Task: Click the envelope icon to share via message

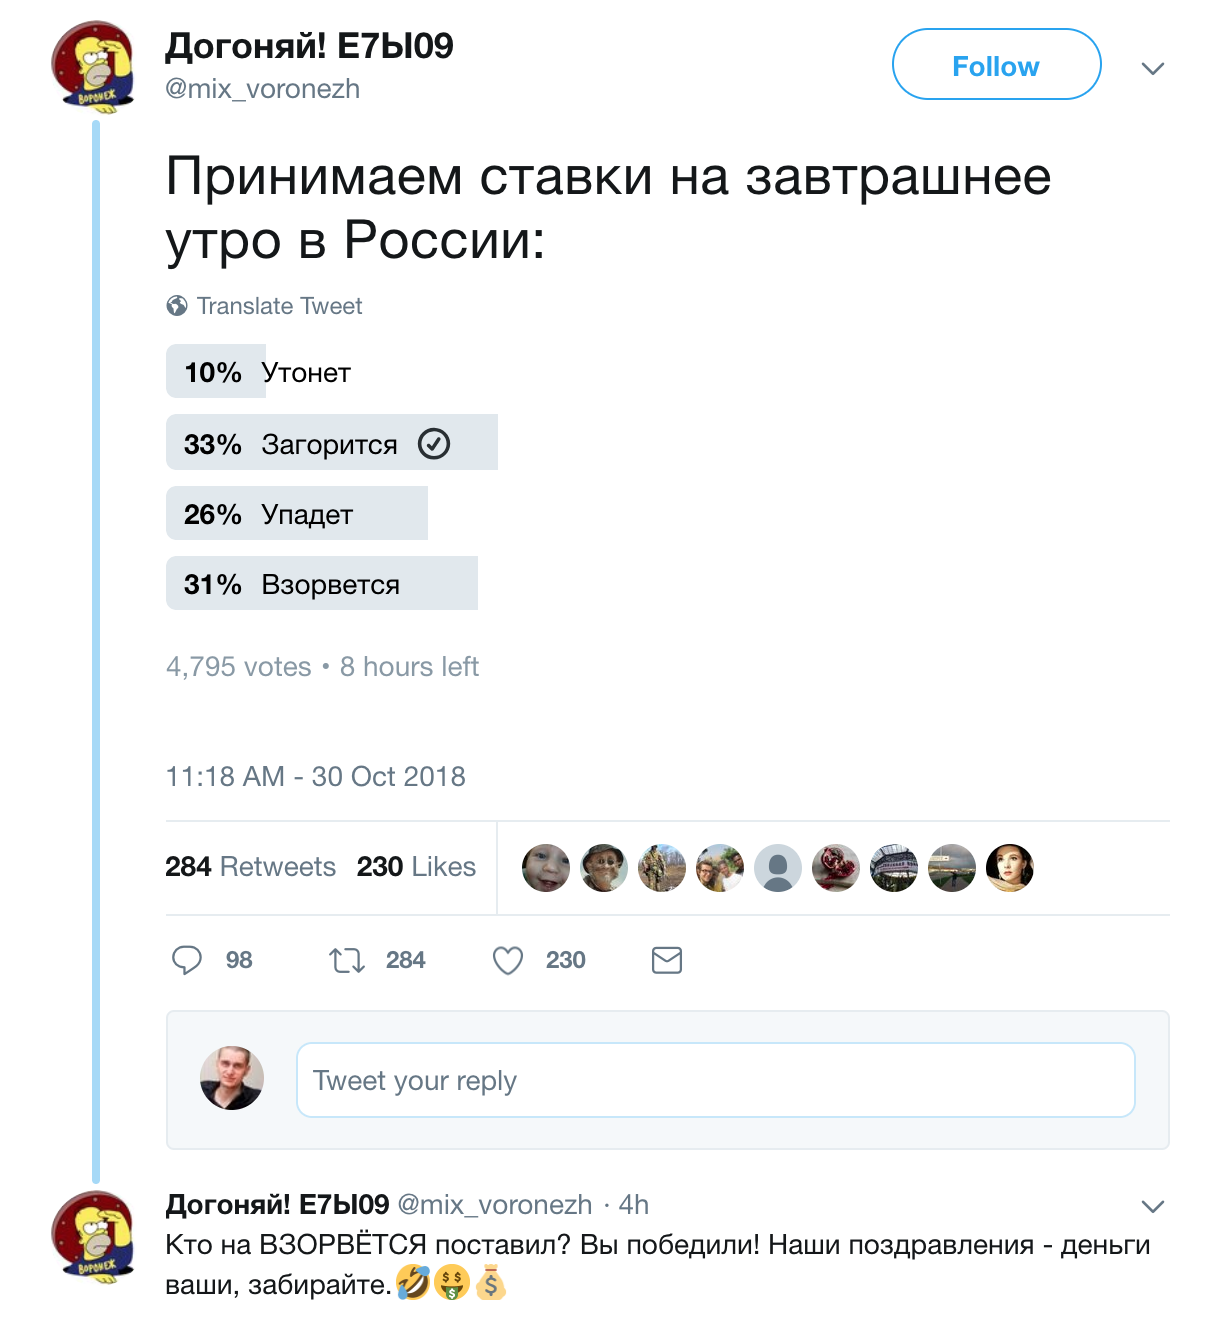Action: pos(667,960)
